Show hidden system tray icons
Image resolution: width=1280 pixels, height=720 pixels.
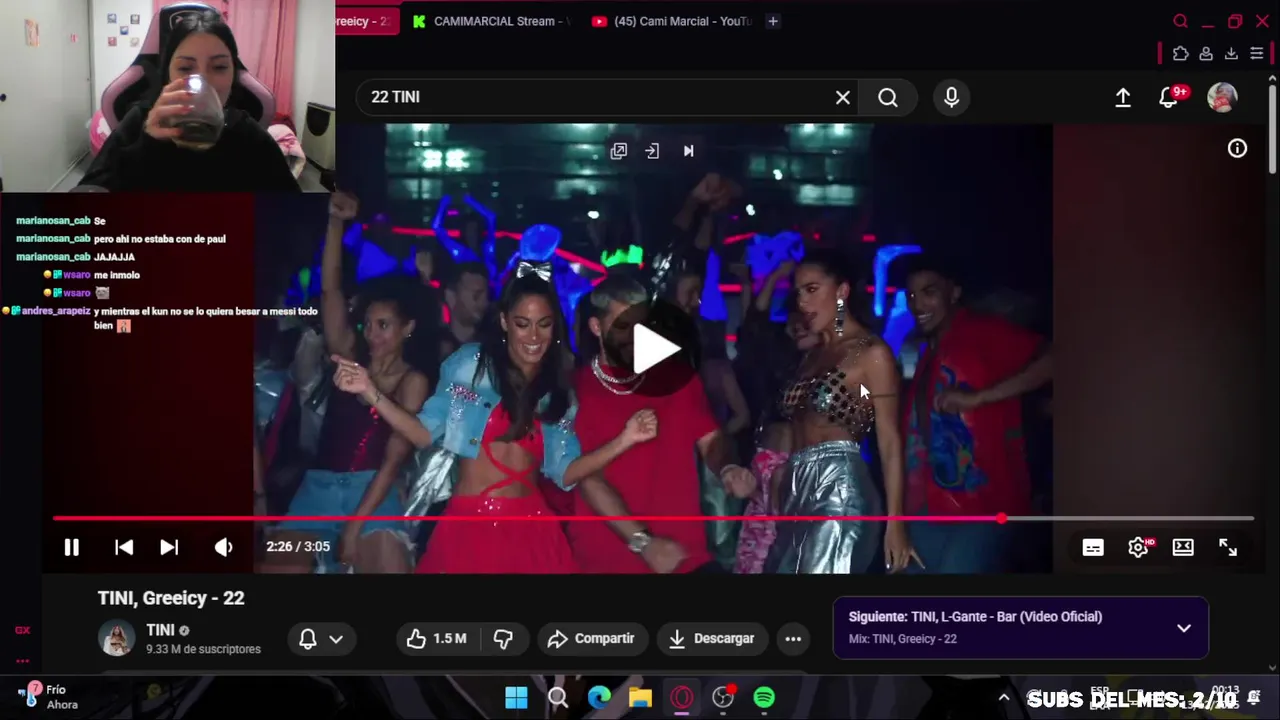pos(1004,697)
